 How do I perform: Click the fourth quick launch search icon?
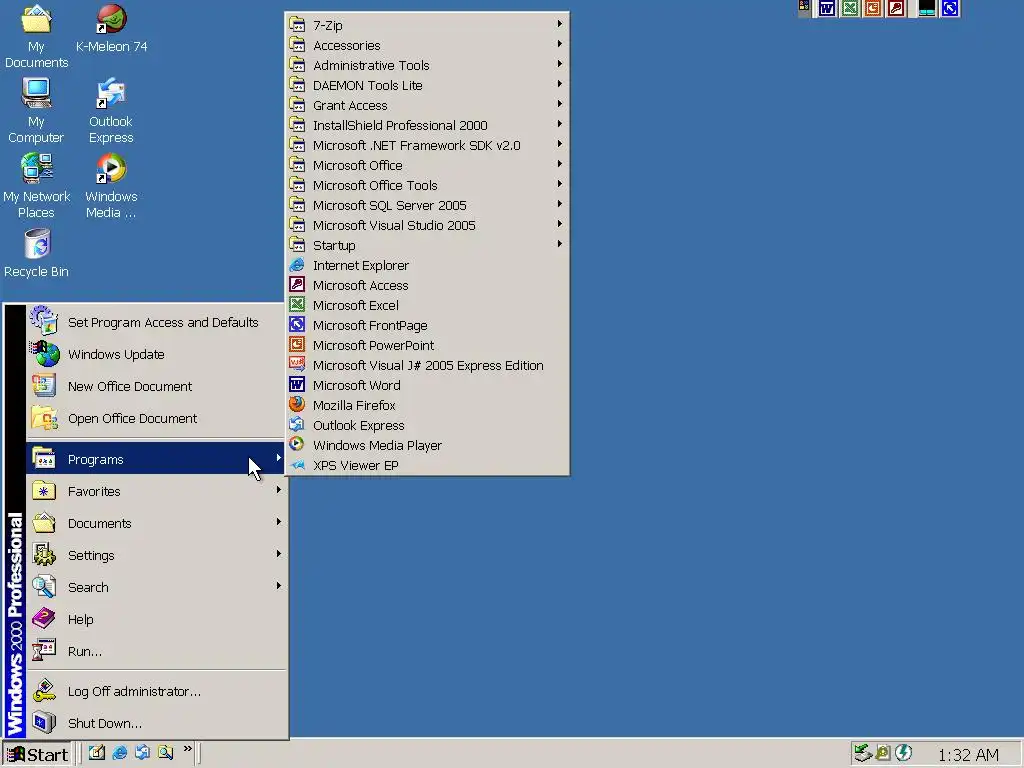click(x=165, y=752)
